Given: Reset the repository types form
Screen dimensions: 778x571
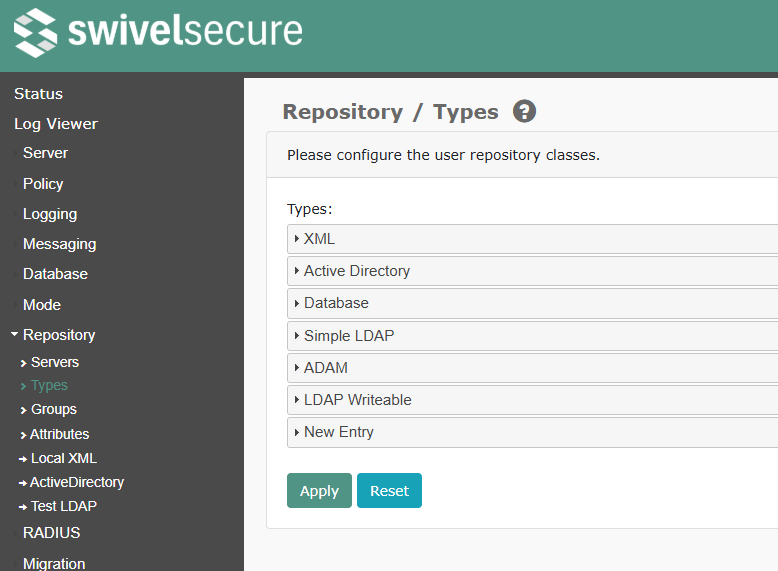Looking at the screenshot, I should click(x=389, y=491).
